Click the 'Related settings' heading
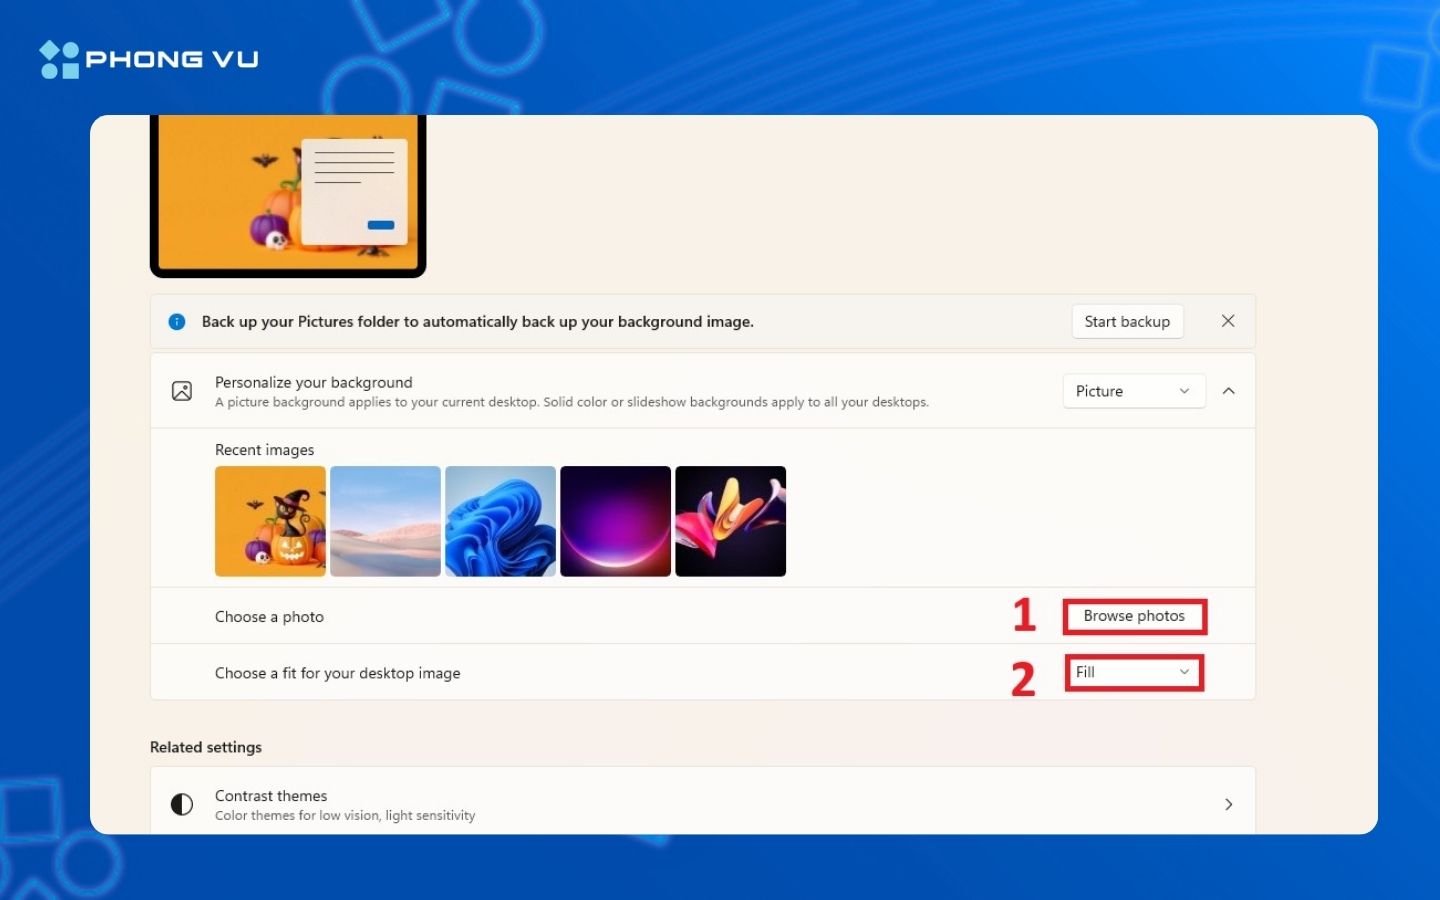This screenshot has height=900, width=1440. coord(206,747)
